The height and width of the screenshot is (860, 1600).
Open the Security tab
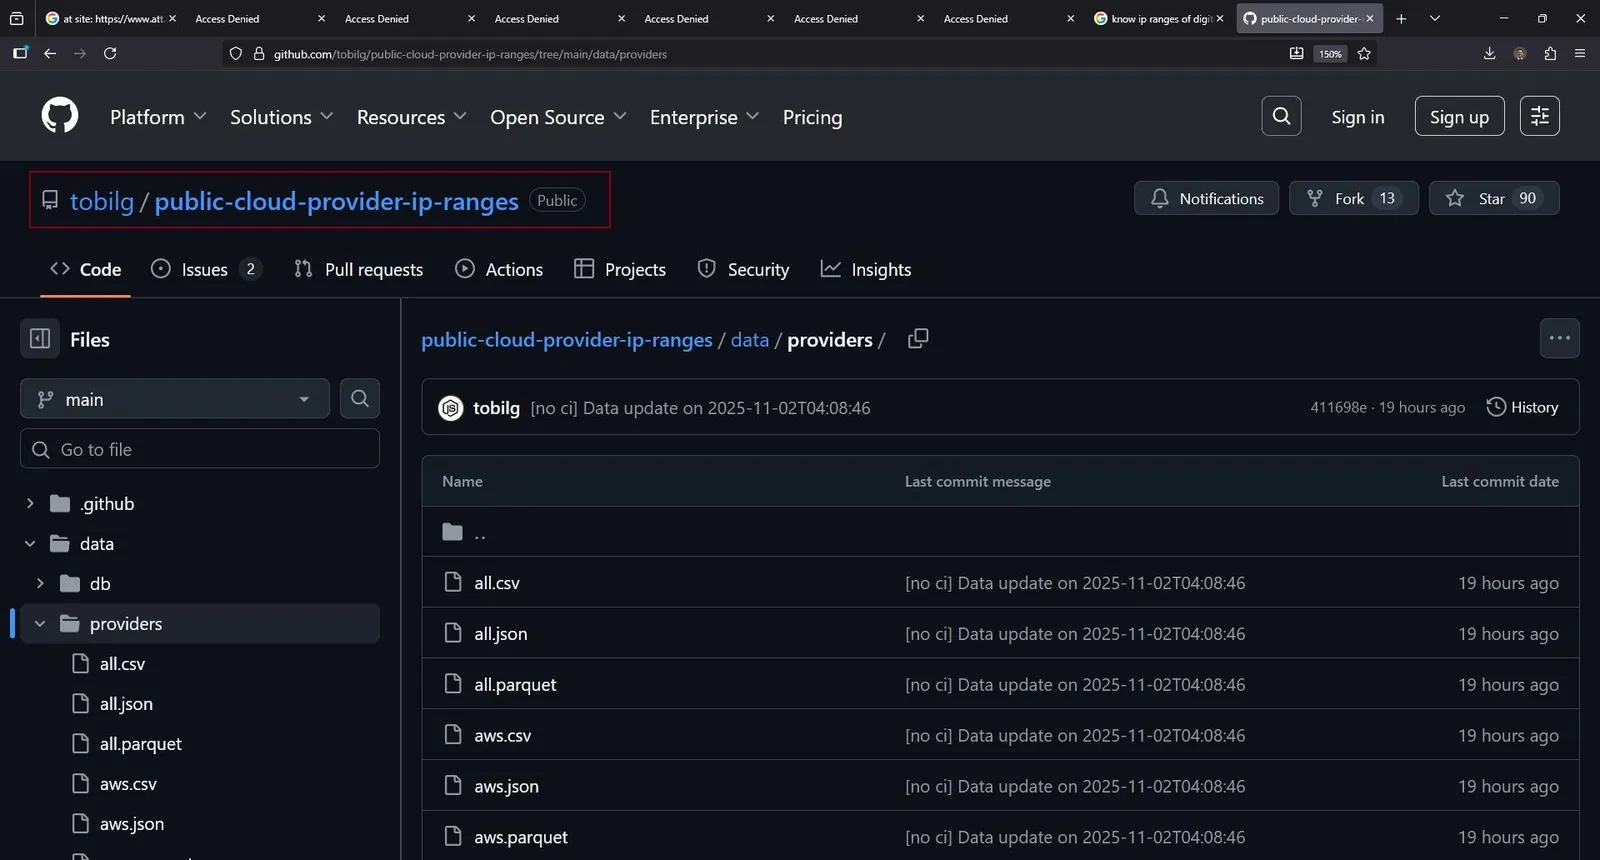click(x=743, y=269)
